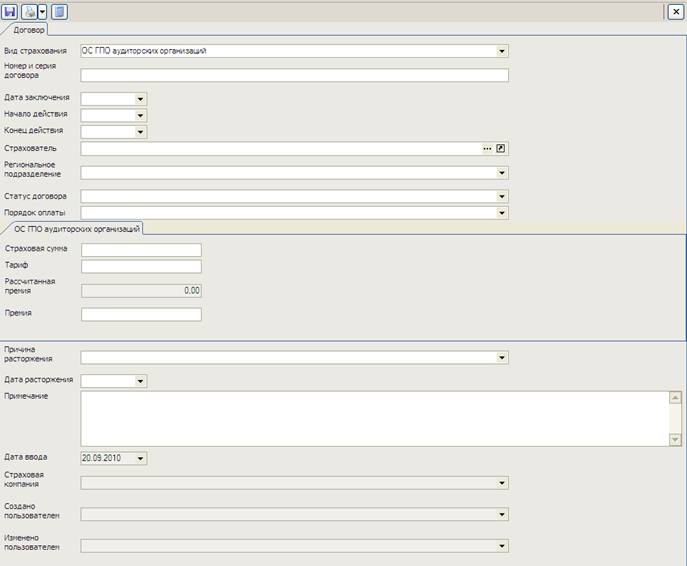Viewport: 687px width, 566px height.
Task: Click the open-card arrow icon beside Страхователь
Action: pyautogui.click(x=502, y=148)
